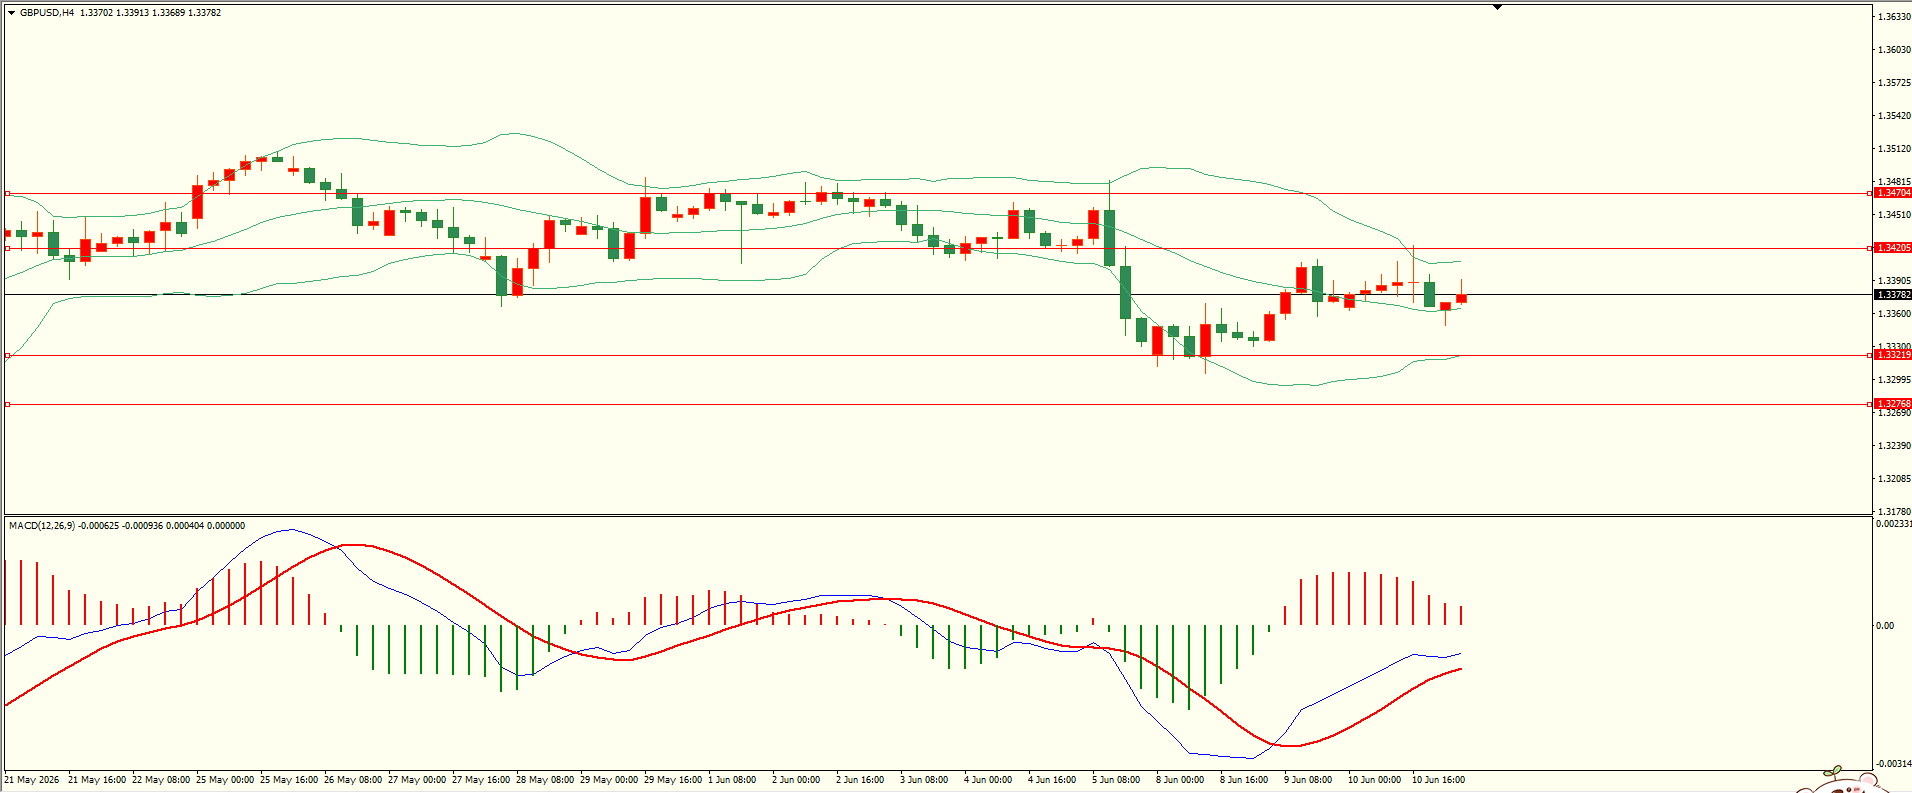Click the 10 Jun 16:00 label on time axis

pos(1438,780)
